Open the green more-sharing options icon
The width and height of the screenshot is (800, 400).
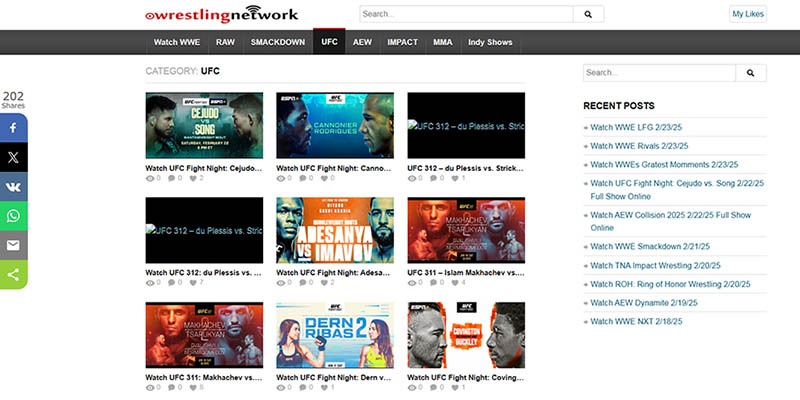[13, 274]
